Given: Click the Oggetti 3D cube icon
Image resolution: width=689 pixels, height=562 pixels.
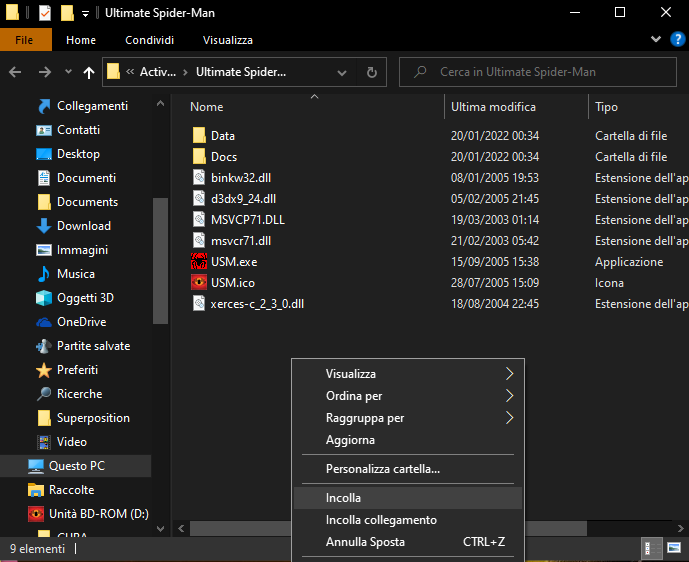Looking at the screenshot, I should click(x=44, y=298).
